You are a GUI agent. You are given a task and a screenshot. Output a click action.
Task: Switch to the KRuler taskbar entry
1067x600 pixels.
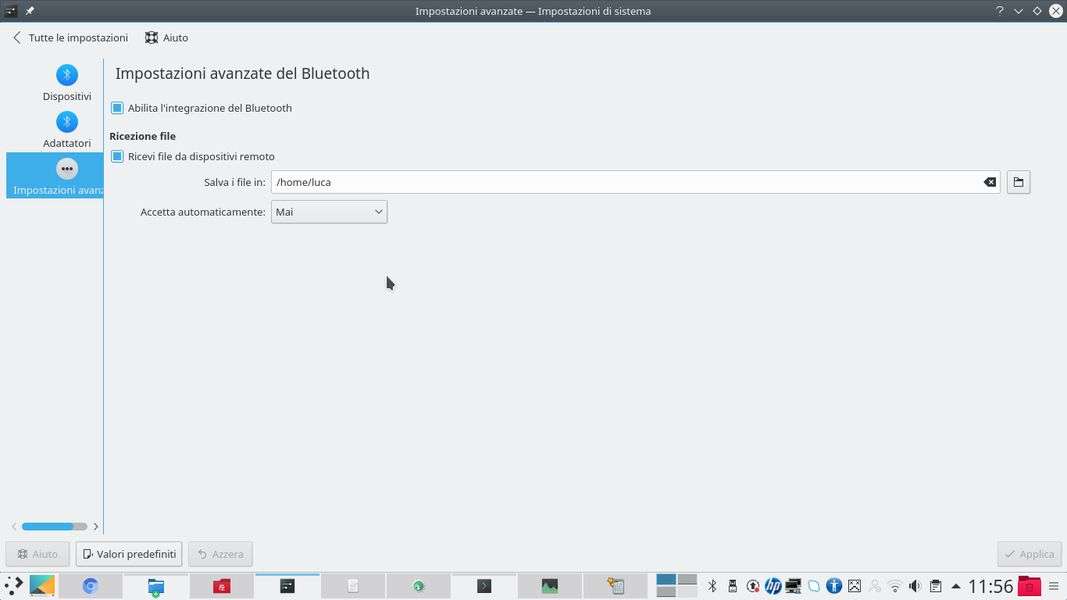615,586
